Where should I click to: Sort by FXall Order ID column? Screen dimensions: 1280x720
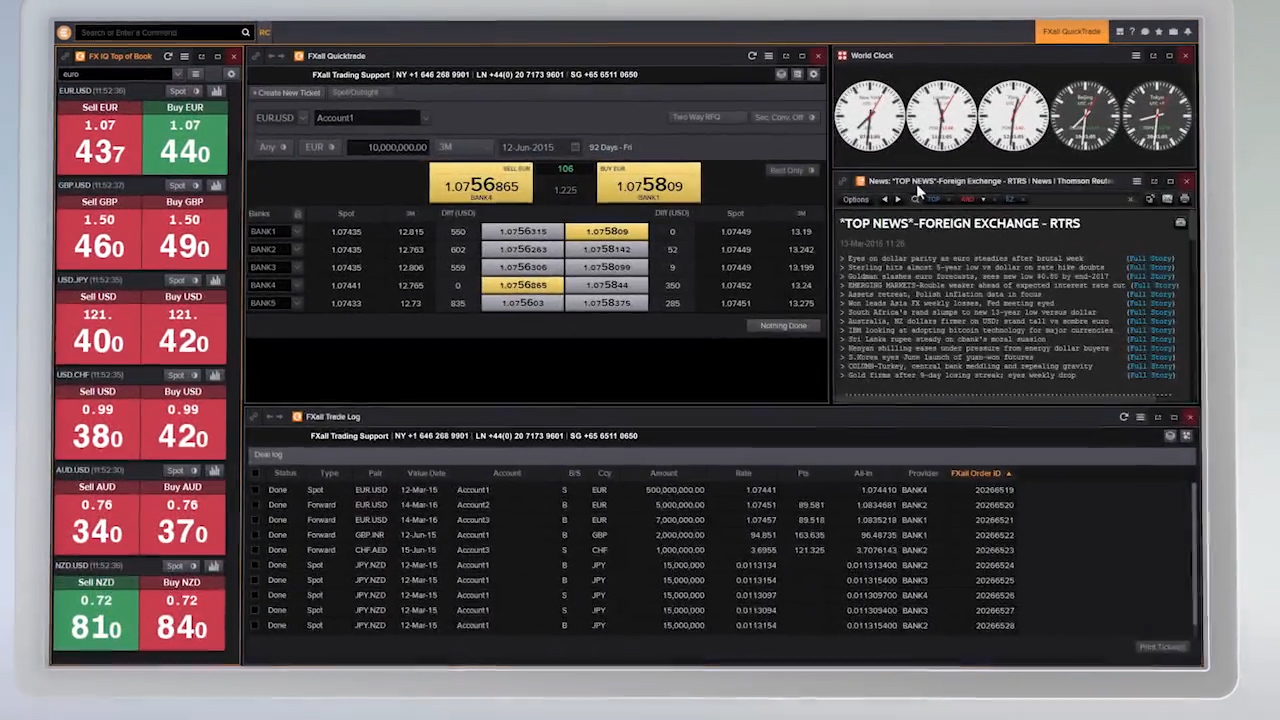point(980,473)
